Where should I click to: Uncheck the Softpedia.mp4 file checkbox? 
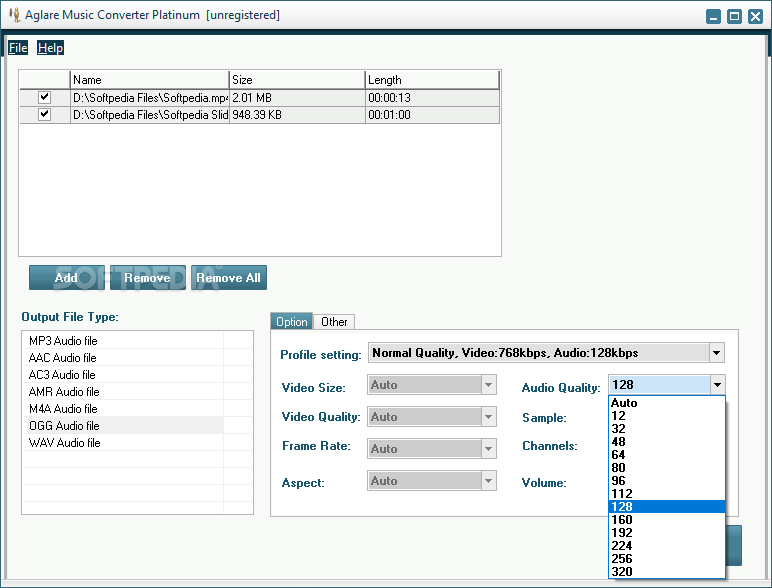(x=44, y=97)
